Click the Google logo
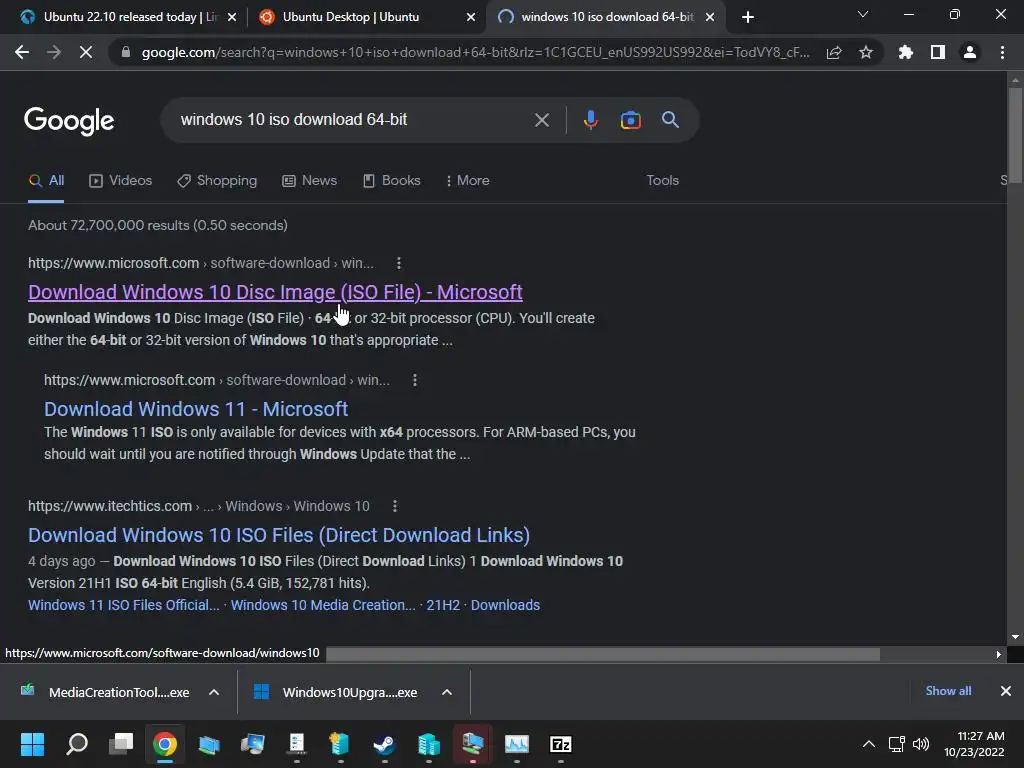This screenshot has width=1024, height=768. point(69,121)
